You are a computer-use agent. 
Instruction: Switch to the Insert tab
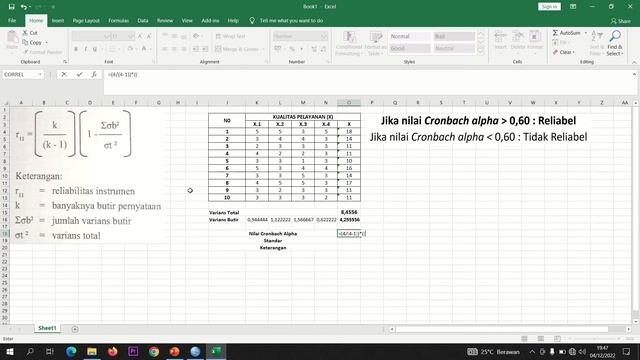coord(58,20)
